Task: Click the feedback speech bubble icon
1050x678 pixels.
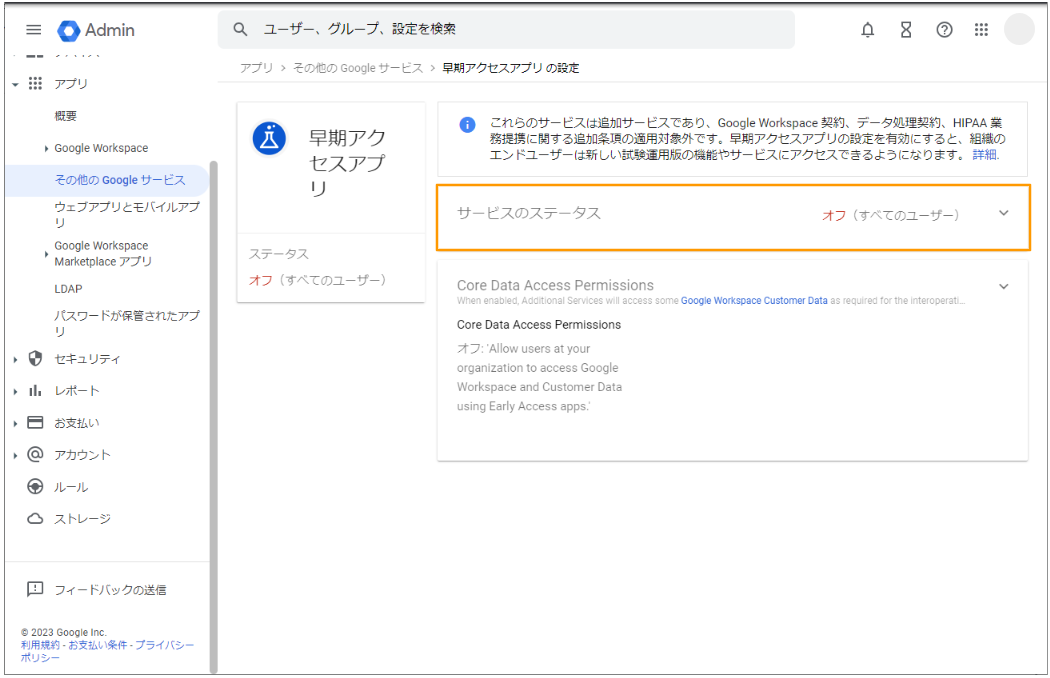Action: [x=35, y=589]
